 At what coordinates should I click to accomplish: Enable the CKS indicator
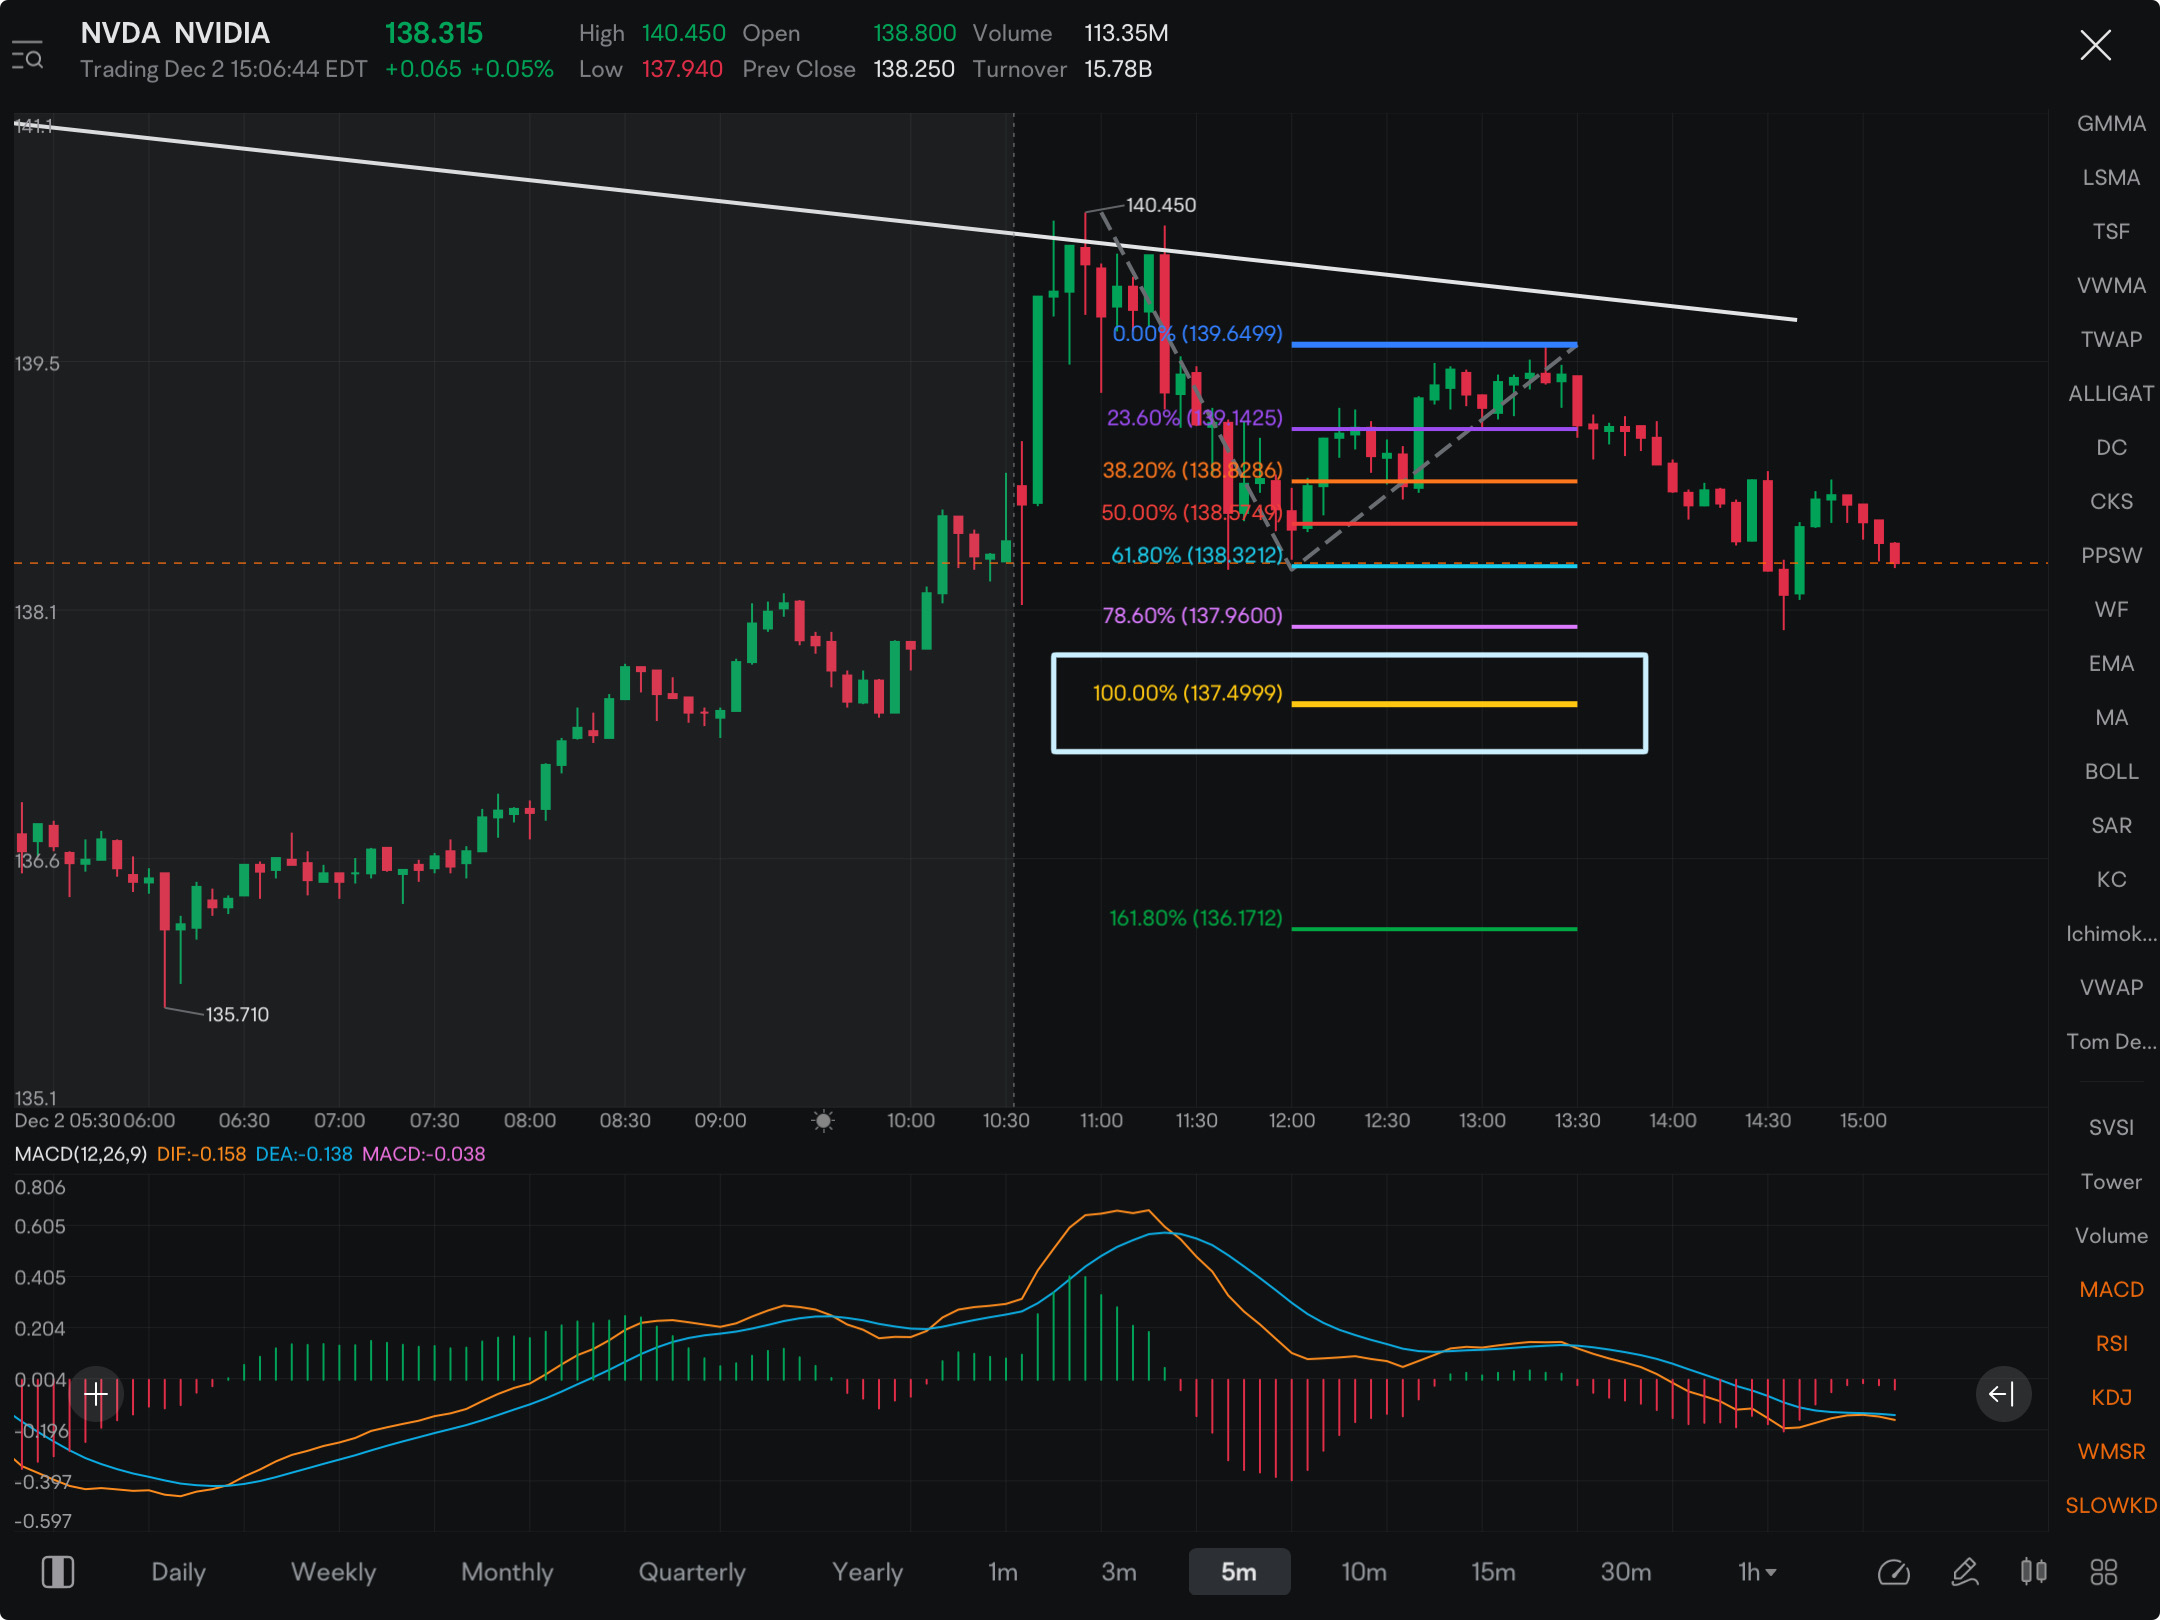[x=2111, y=502]
